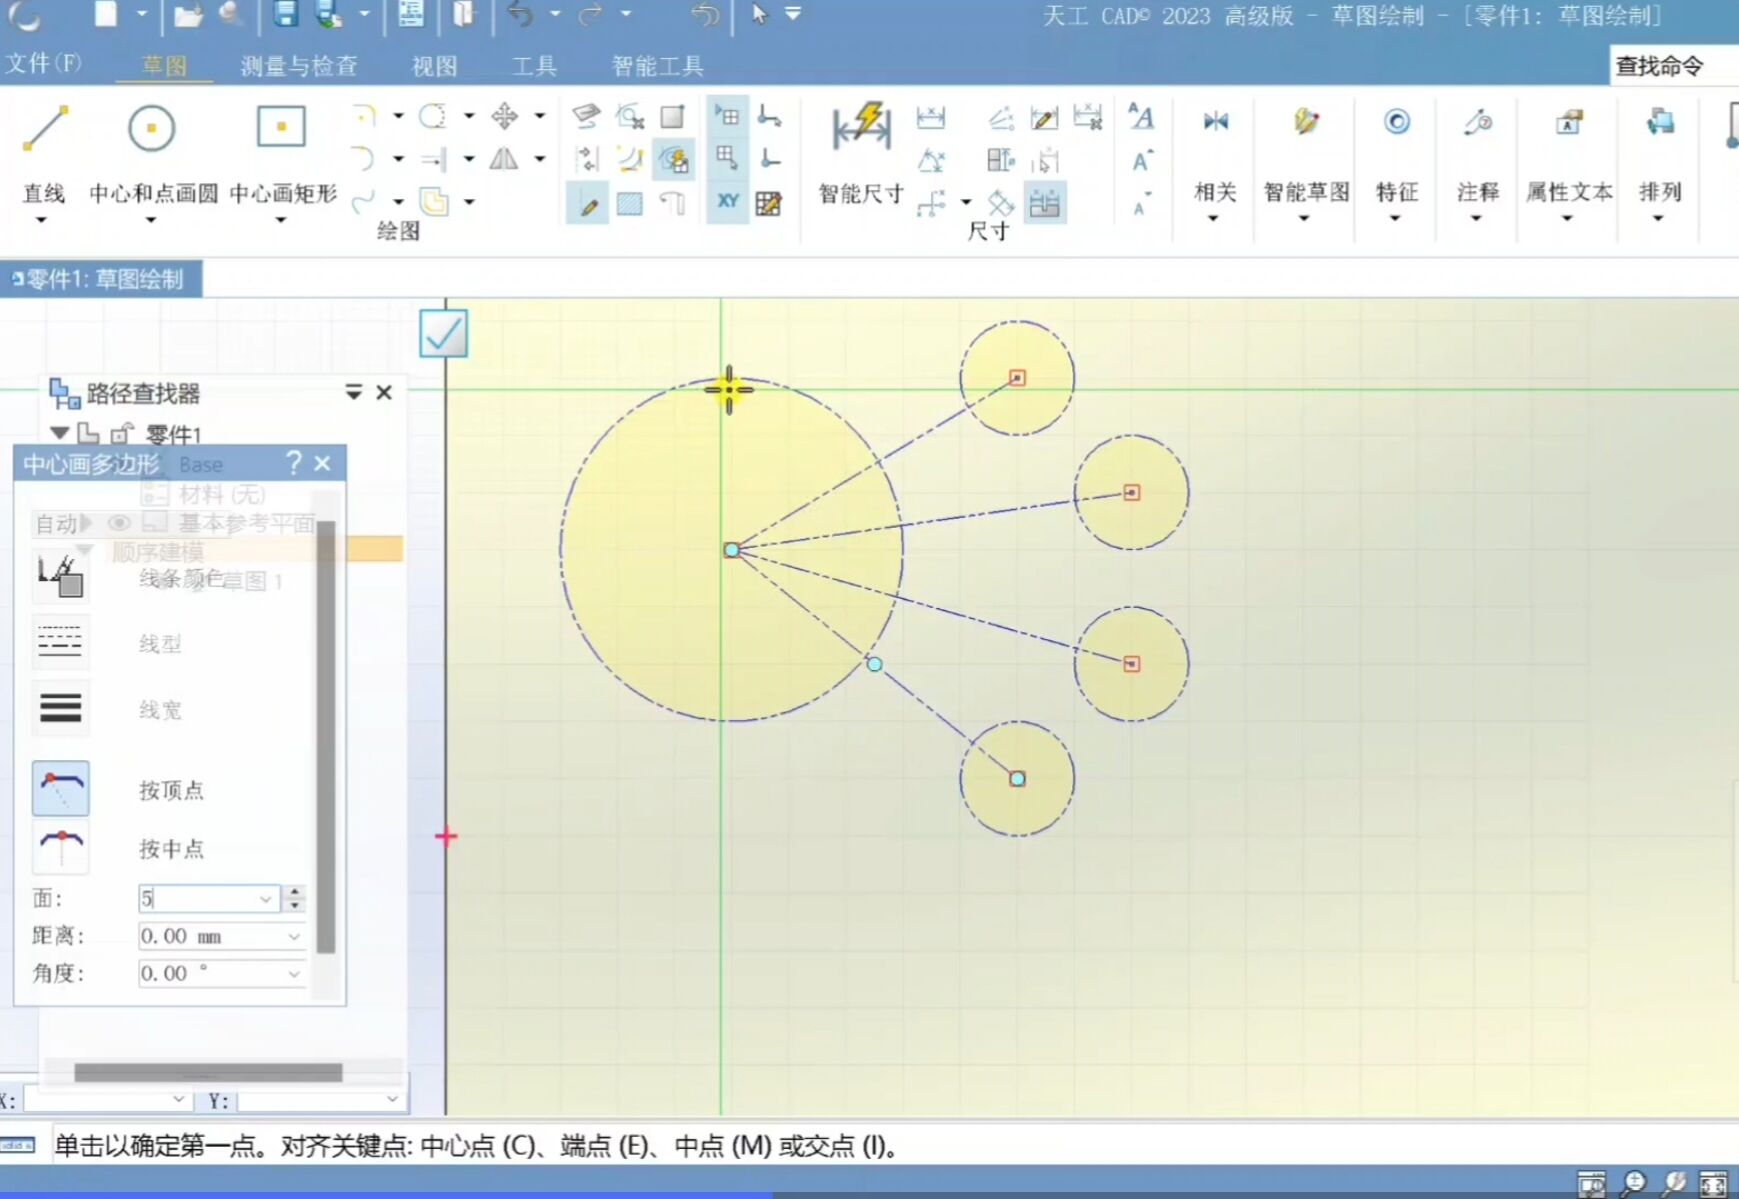
Task: Click the text style 'A' icon
Action: point(1141,116)
